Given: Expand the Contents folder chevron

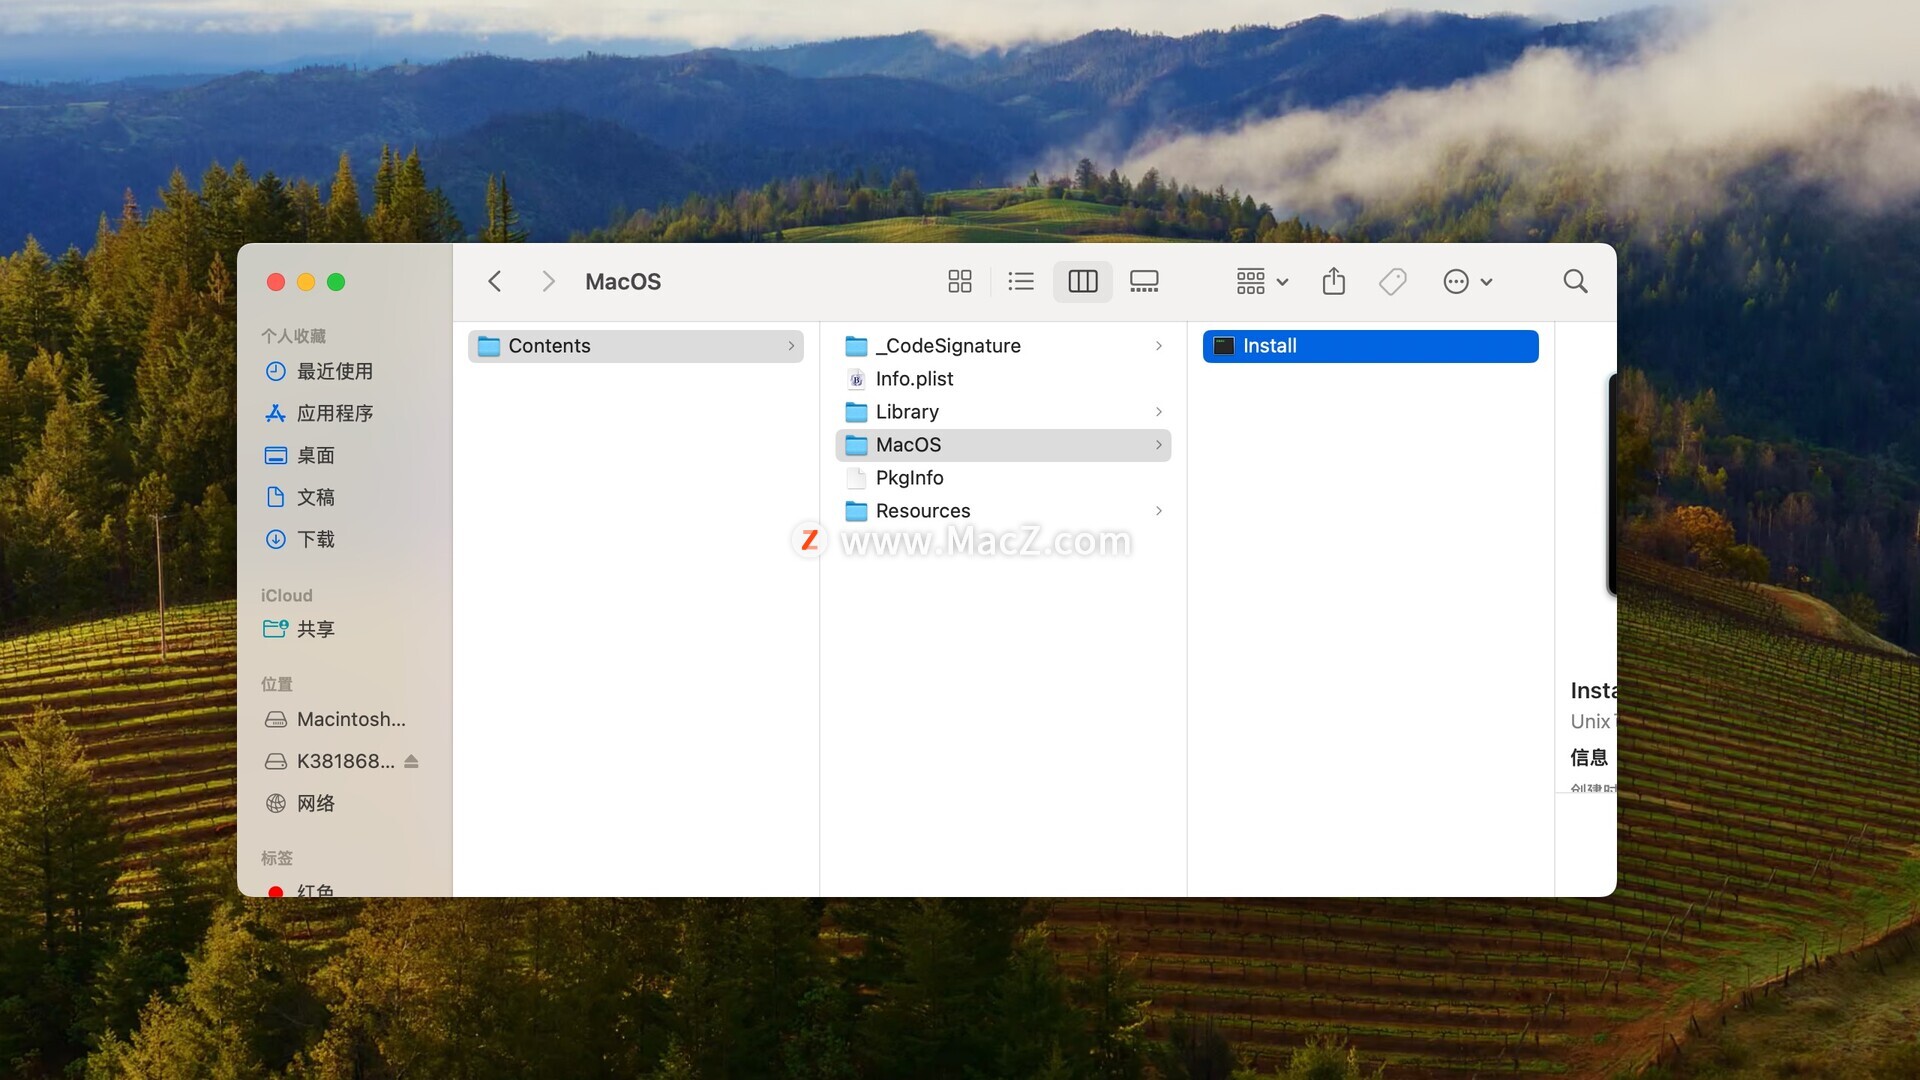Looking at the screenshot, I should pos(791,346).
